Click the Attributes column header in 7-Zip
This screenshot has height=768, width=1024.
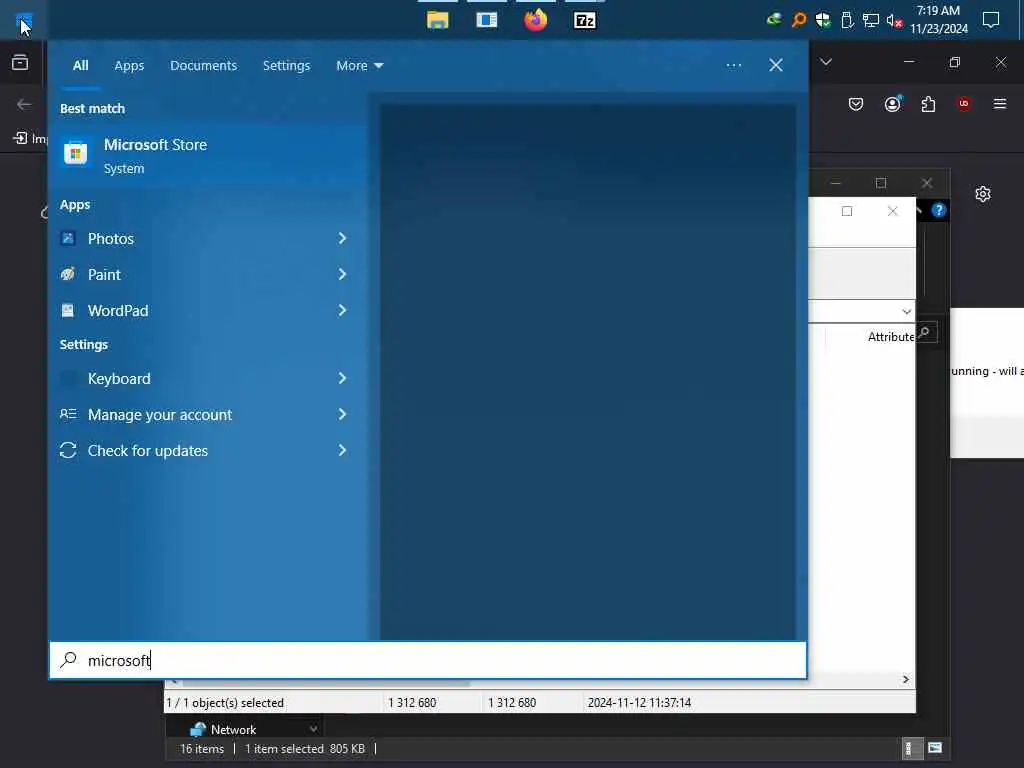pyautogui.click(x=890, y=336)
